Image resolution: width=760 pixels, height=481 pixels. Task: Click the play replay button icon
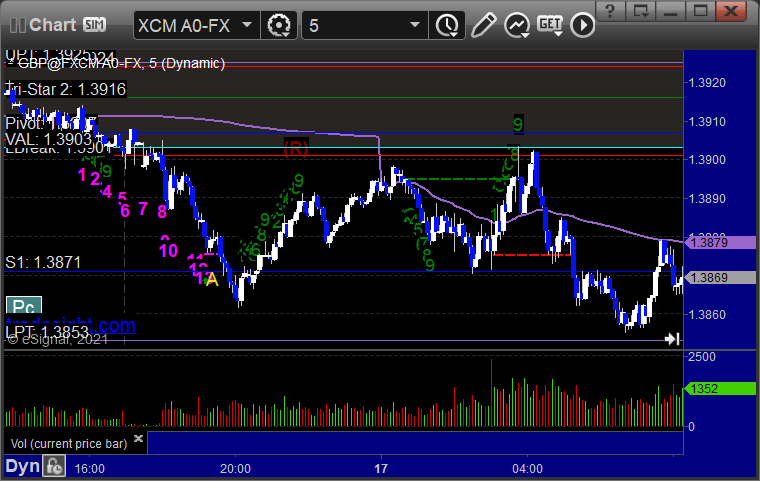click(582, 25)
